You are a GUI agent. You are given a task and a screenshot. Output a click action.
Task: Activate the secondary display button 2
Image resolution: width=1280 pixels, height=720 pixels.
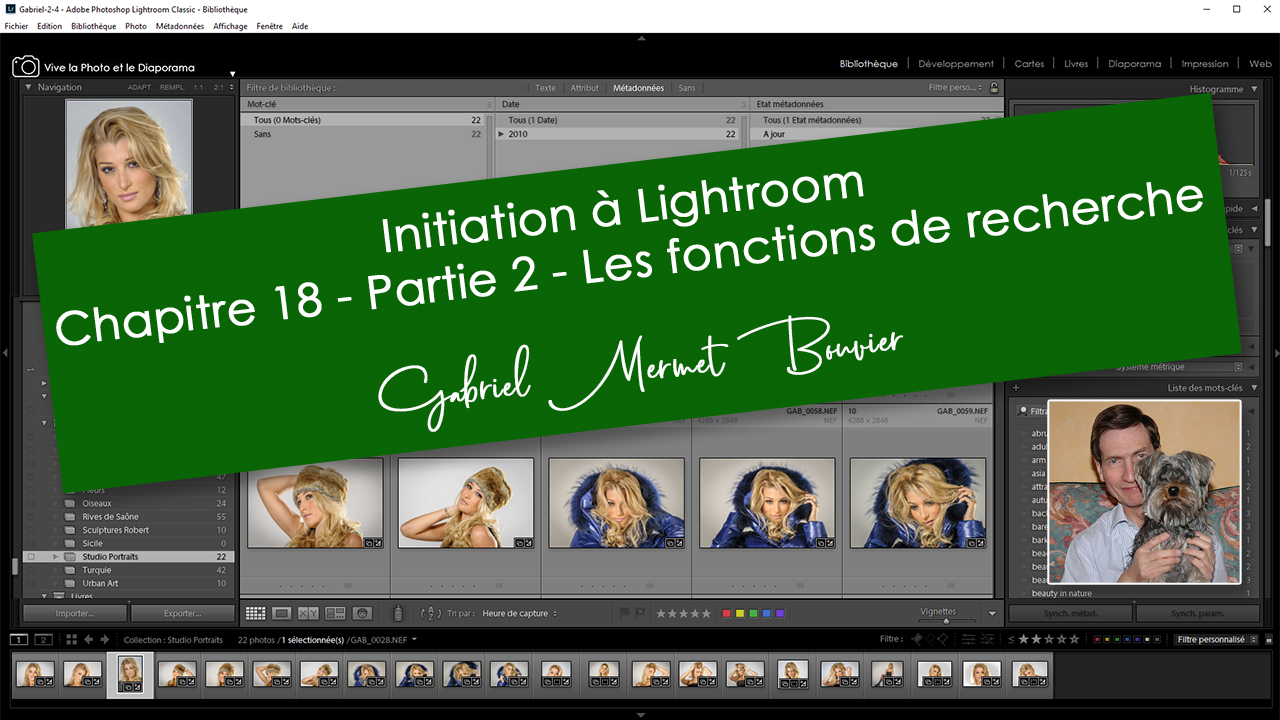click(x=43, y=639)
